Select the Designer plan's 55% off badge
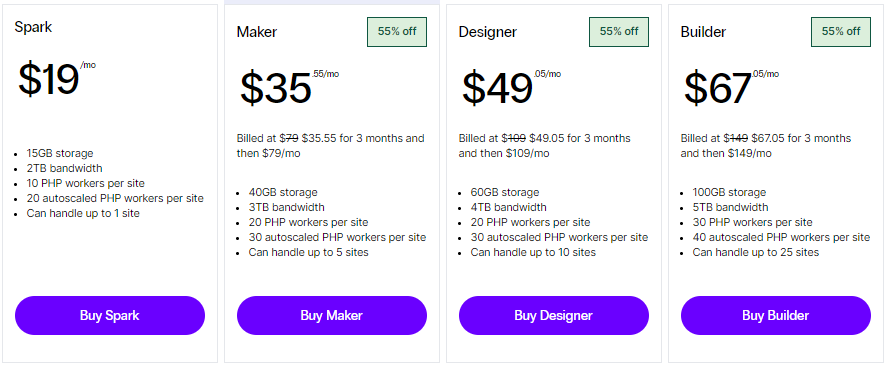The width and height of the screenshot is (889, 366). click(619, 32)
